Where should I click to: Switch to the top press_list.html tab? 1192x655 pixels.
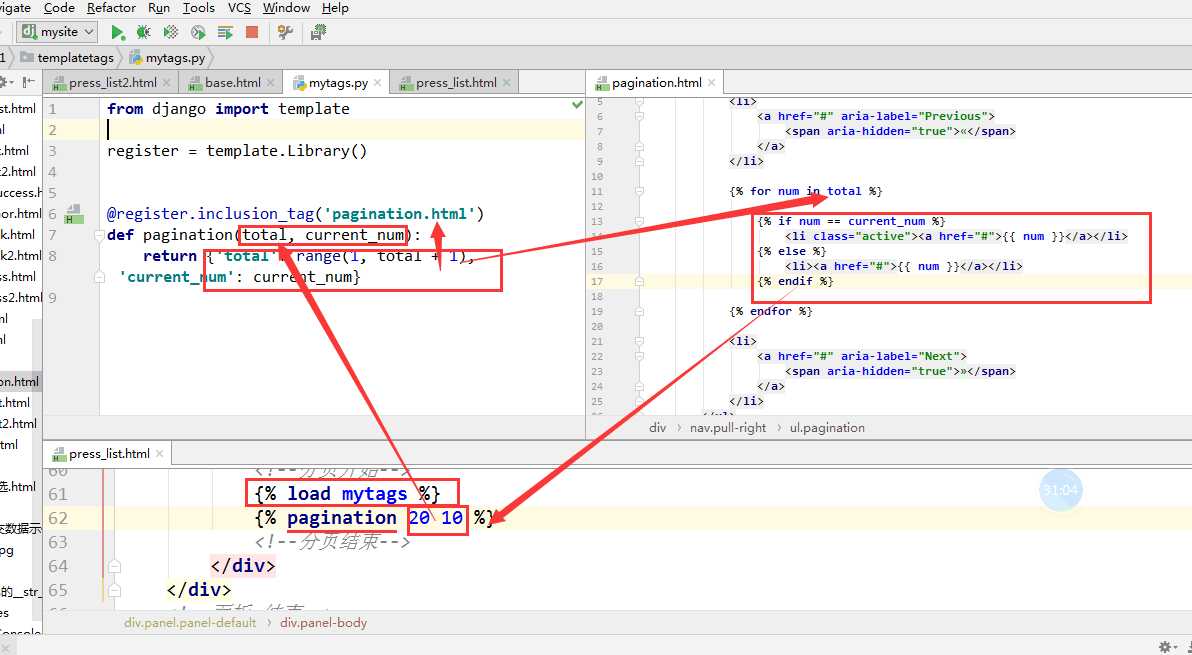tap(456, 82)
